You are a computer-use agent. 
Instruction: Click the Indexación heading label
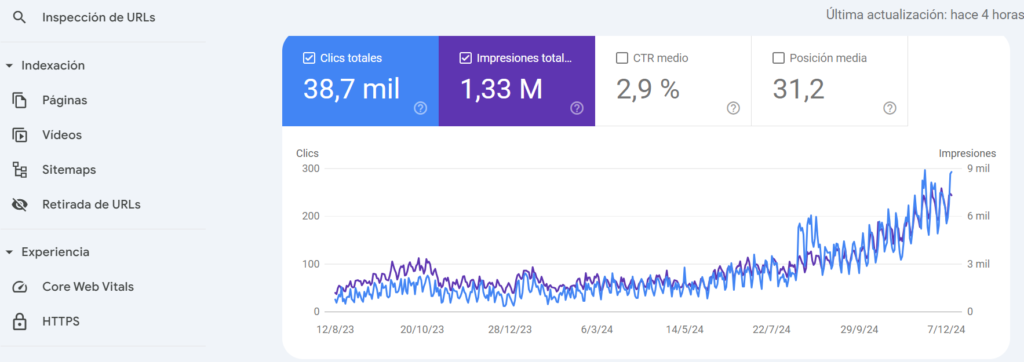(x=53, y=66)
